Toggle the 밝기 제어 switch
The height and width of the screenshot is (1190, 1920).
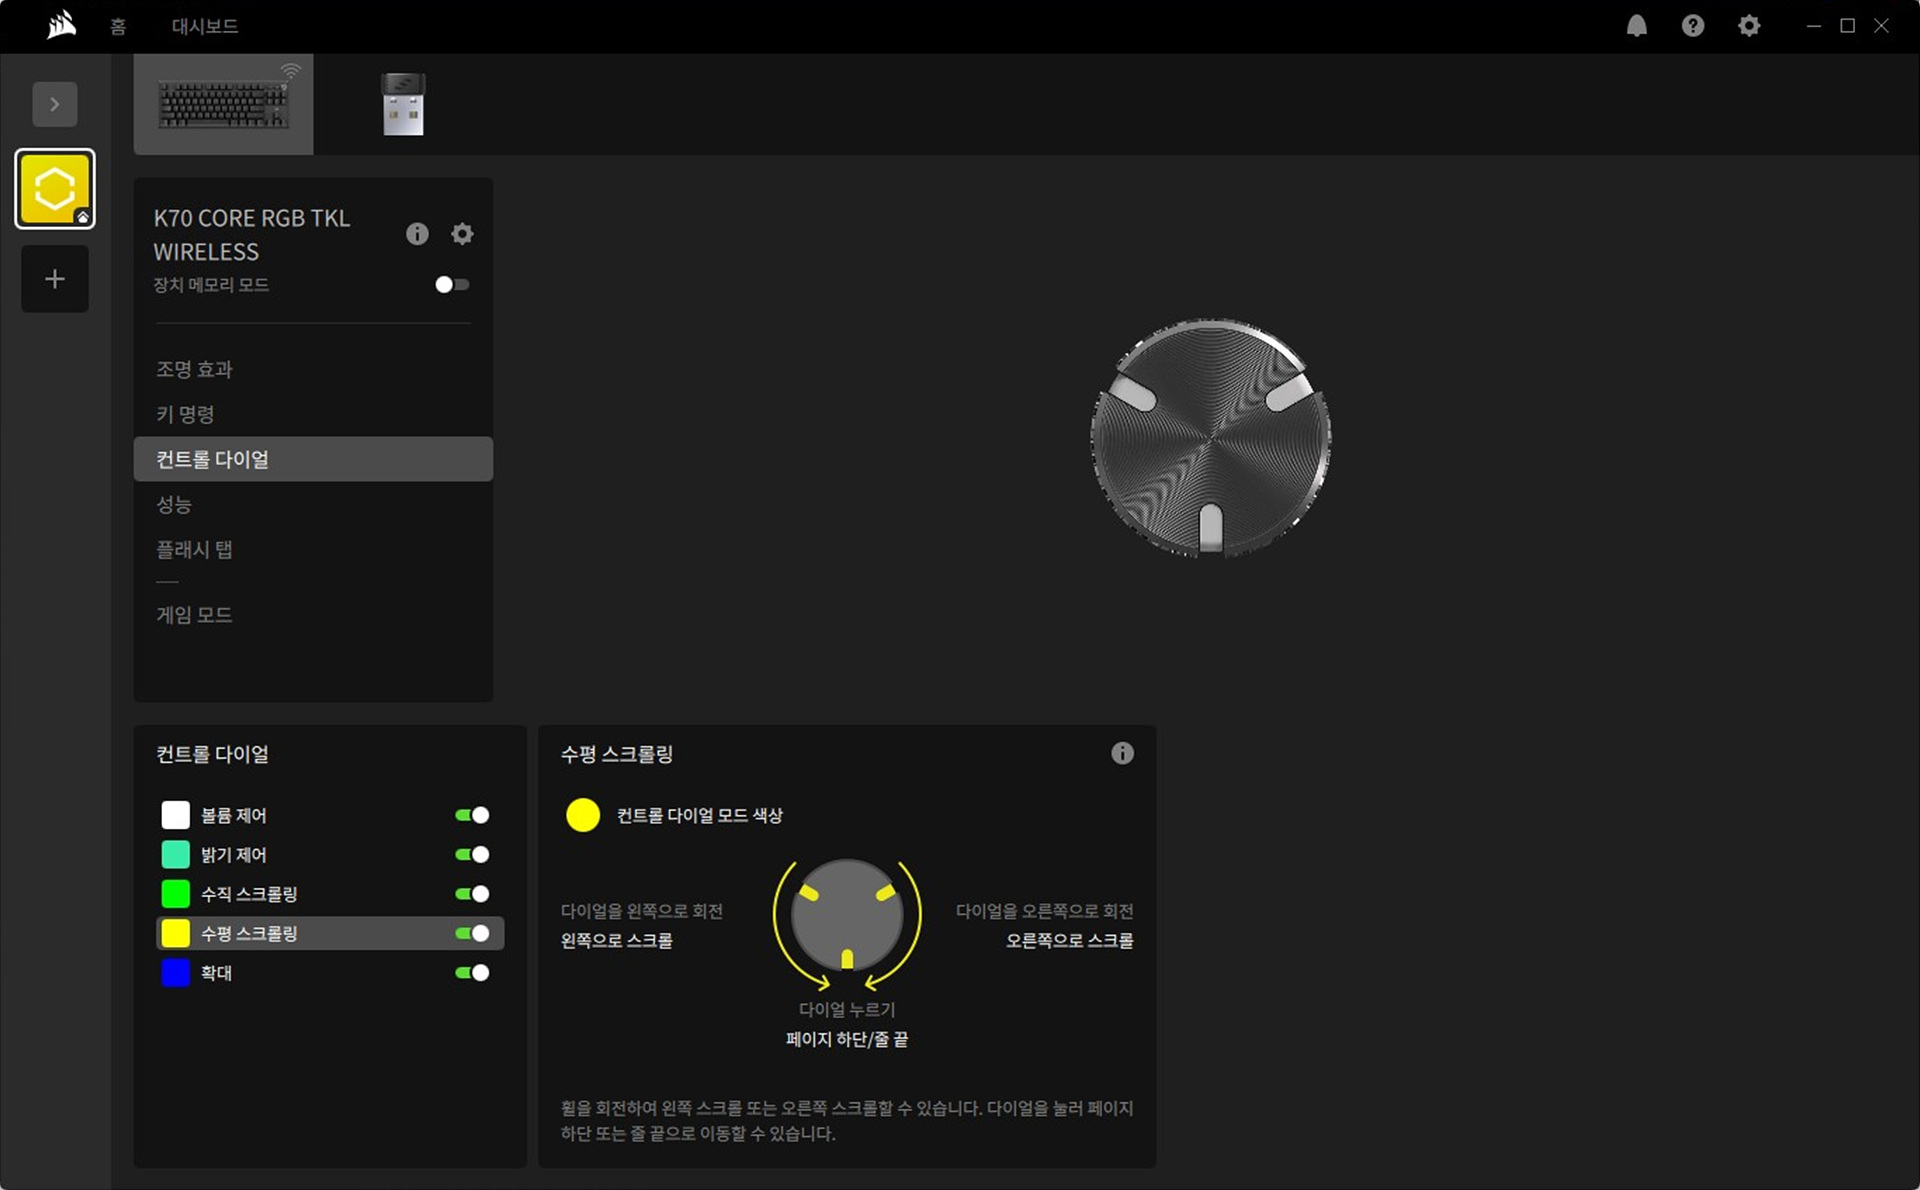472,854
